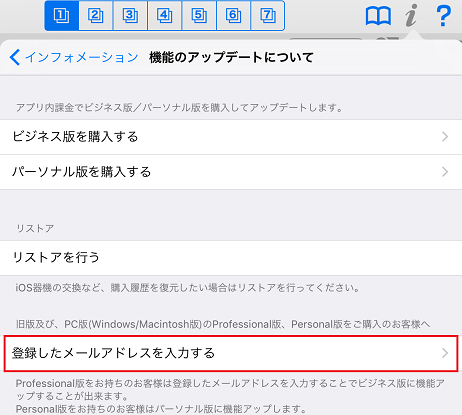Select page layer icon 1
The image size is (462, 415).
coord(62,16)
